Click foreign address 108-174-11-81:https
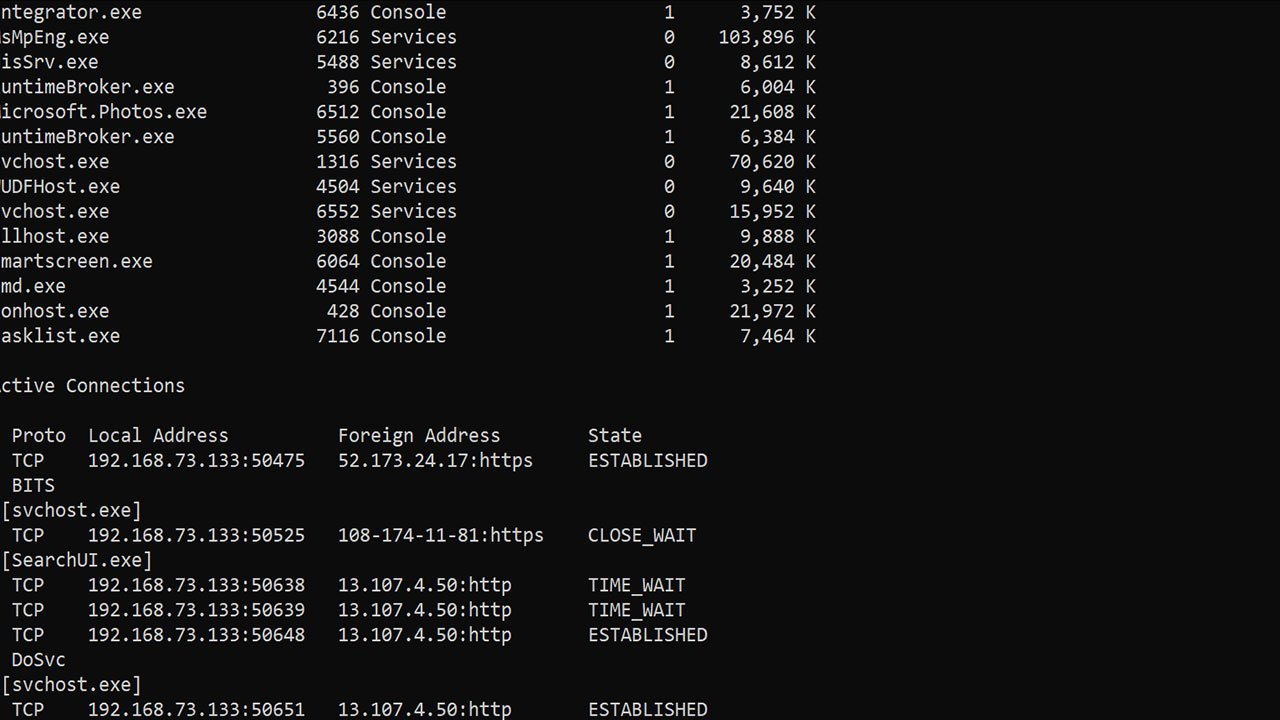This screenshot has height=720, width=1280. pyautogui.click(x=441, y=536)
